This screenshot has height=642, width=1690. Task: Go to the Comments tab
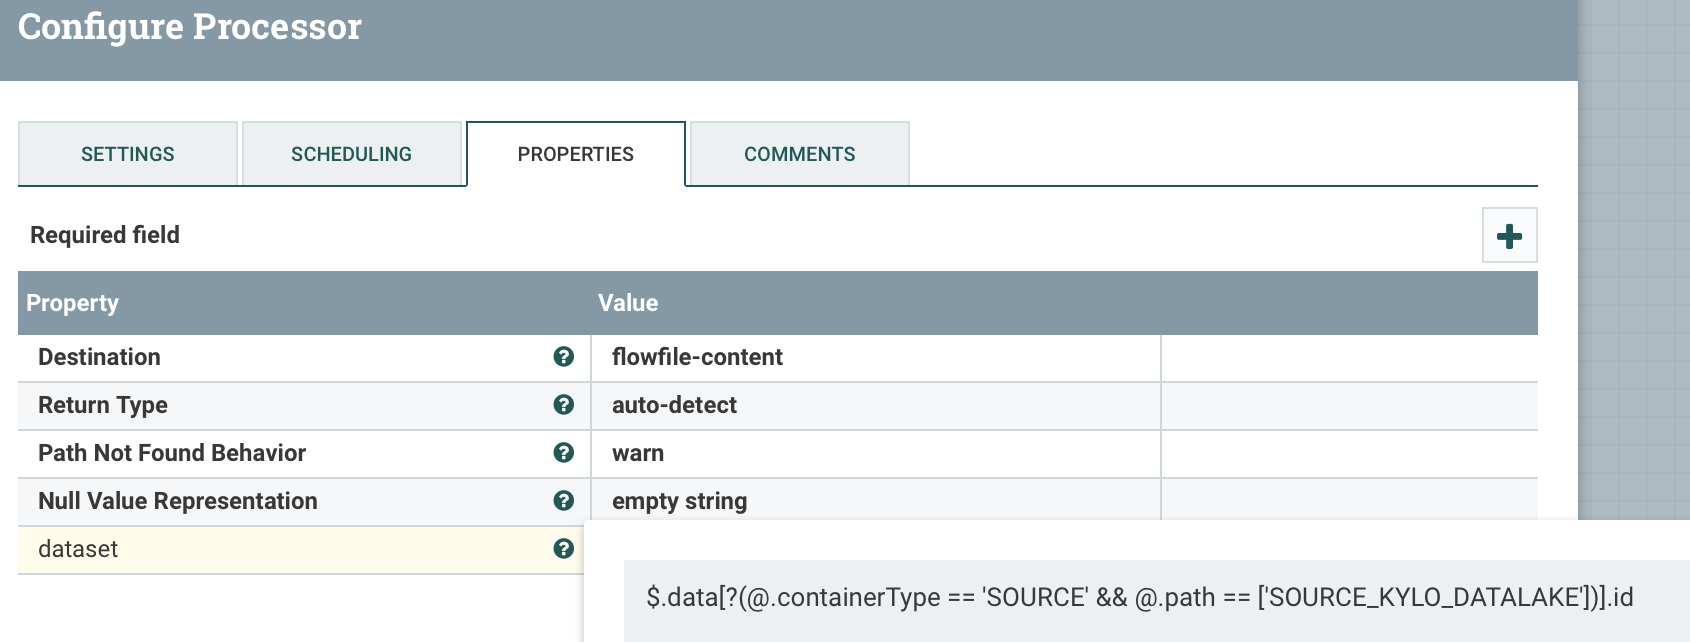tap(799, 154)
